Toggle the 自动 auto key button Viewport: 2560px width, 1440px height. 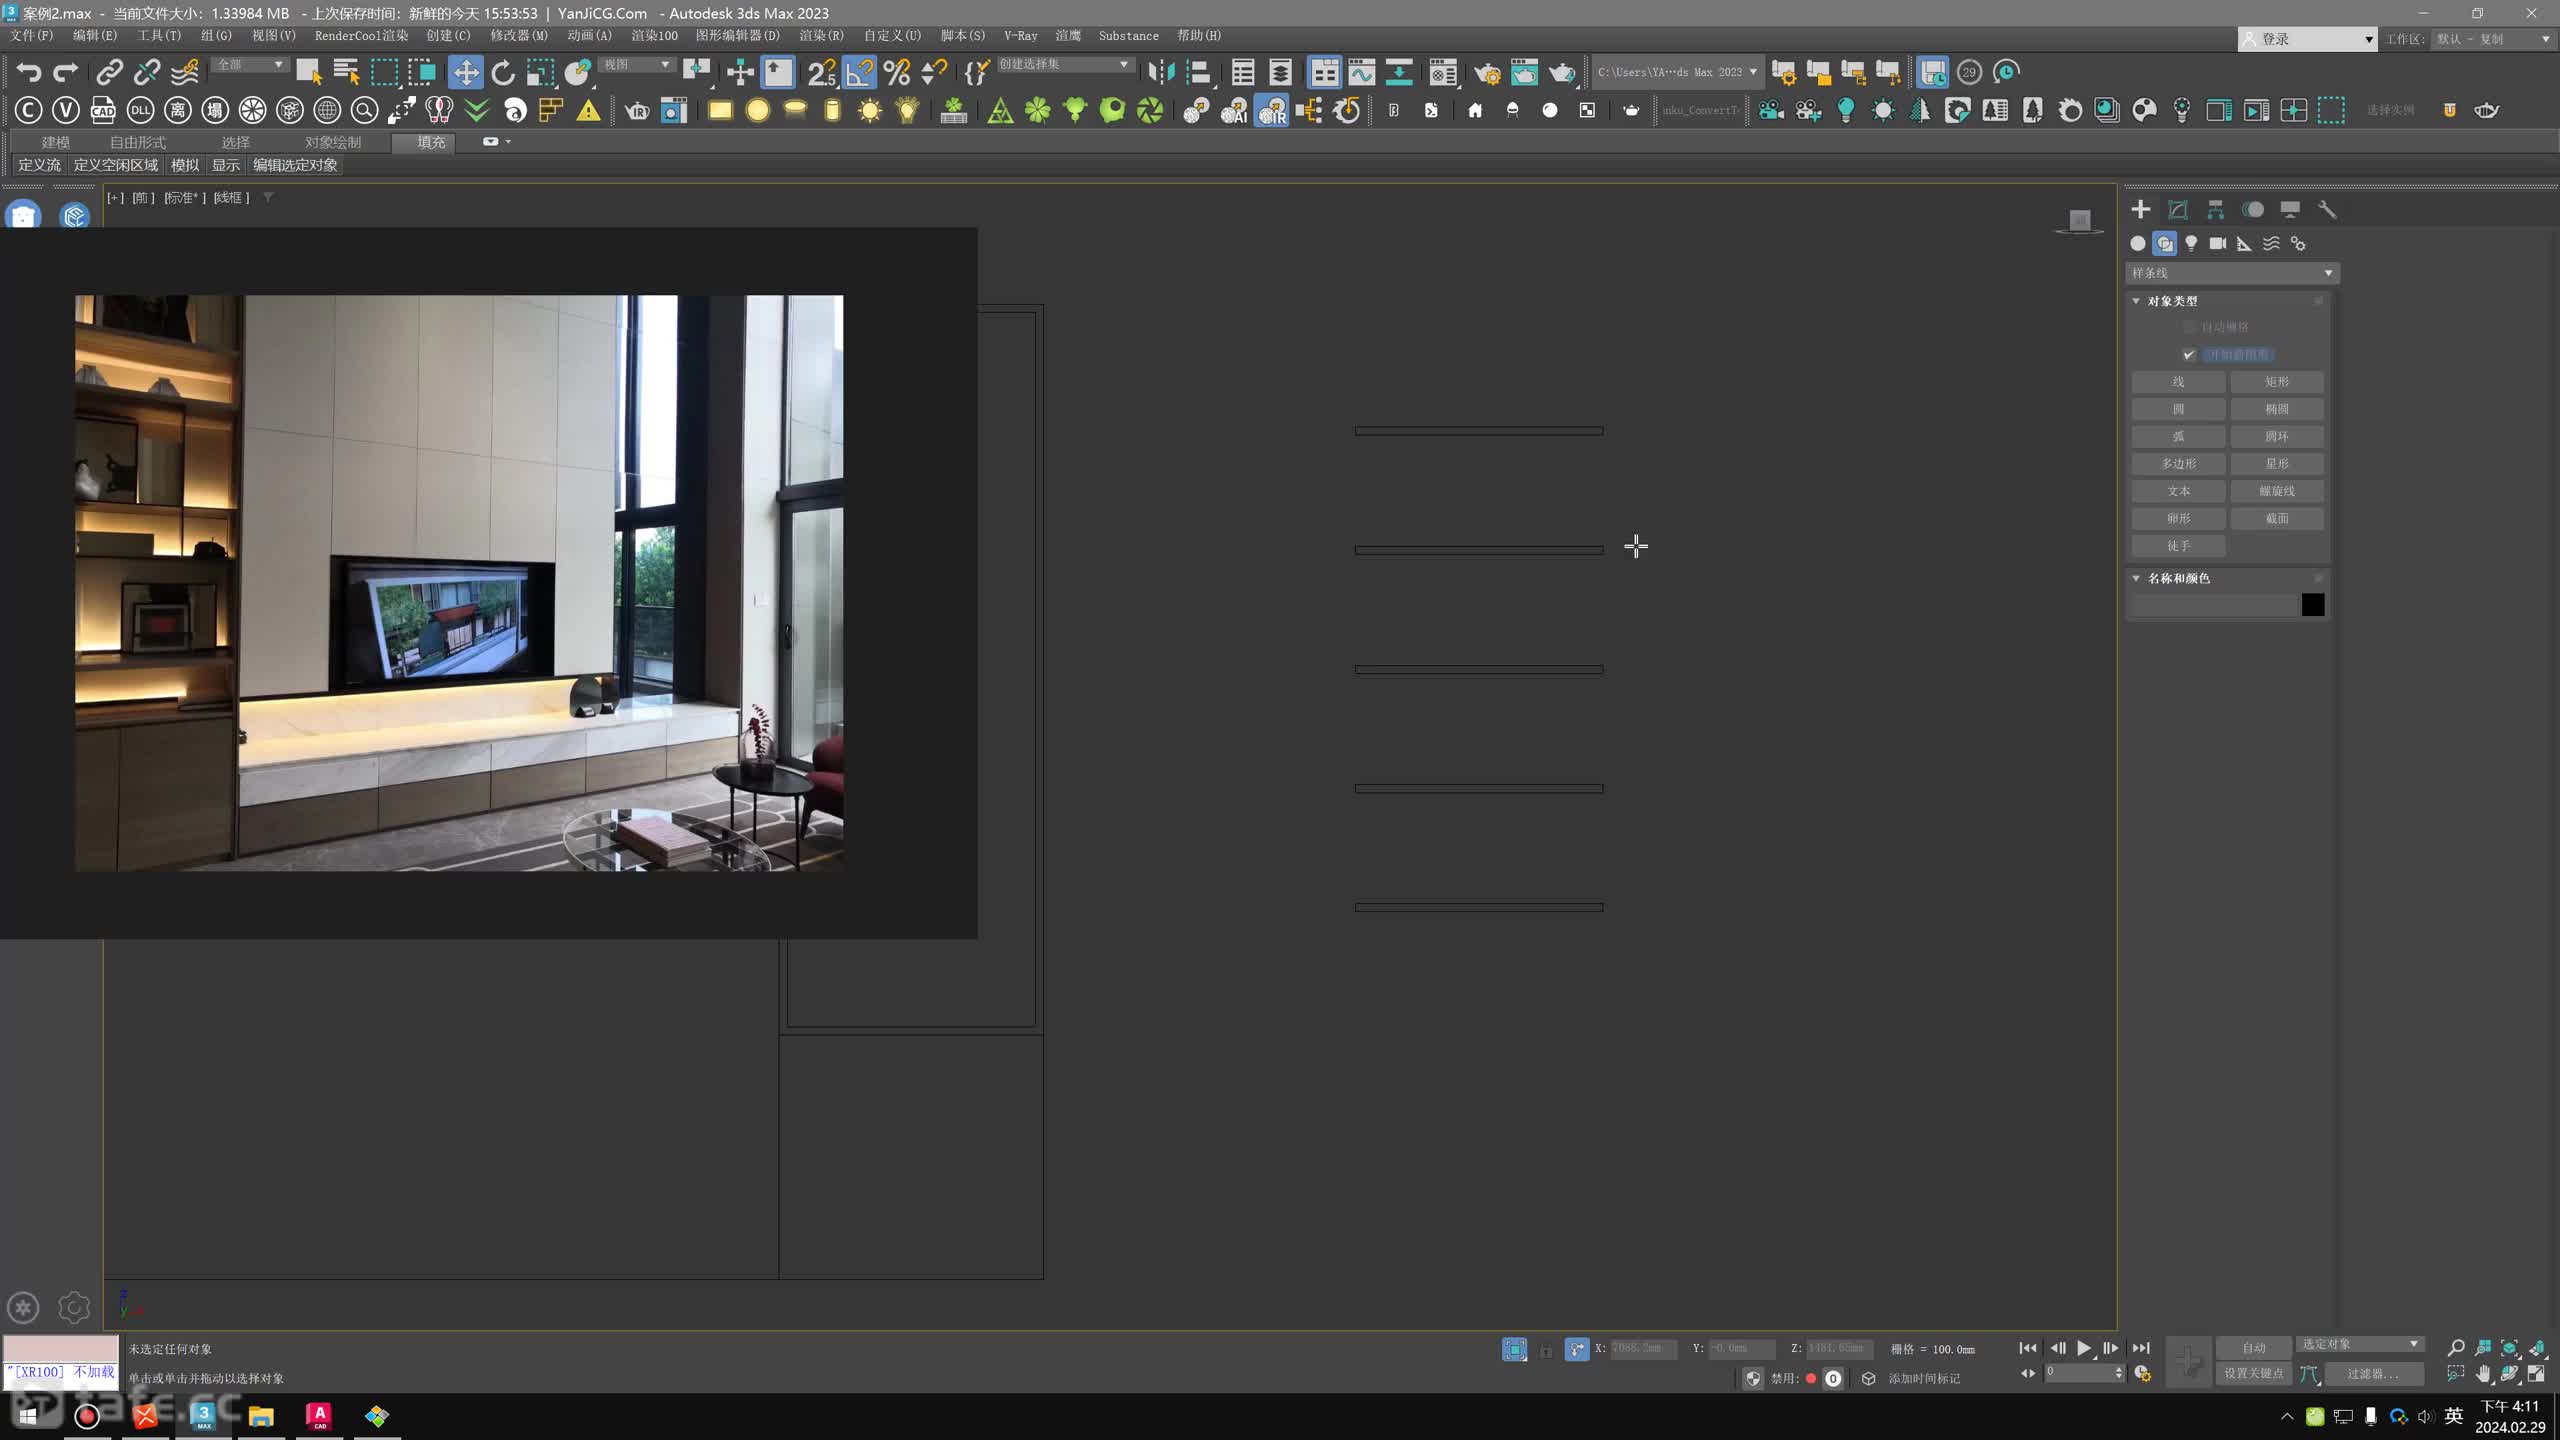[x=2254, y=1347]
